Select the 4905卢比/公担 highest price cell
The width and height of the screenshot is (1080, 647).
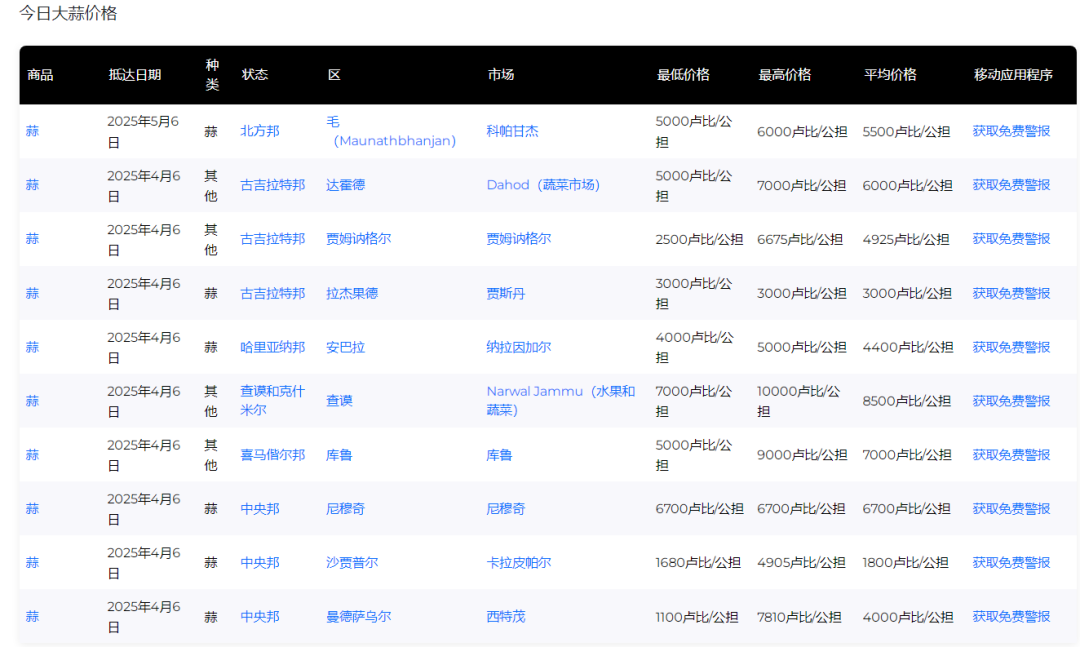[801, 562]
